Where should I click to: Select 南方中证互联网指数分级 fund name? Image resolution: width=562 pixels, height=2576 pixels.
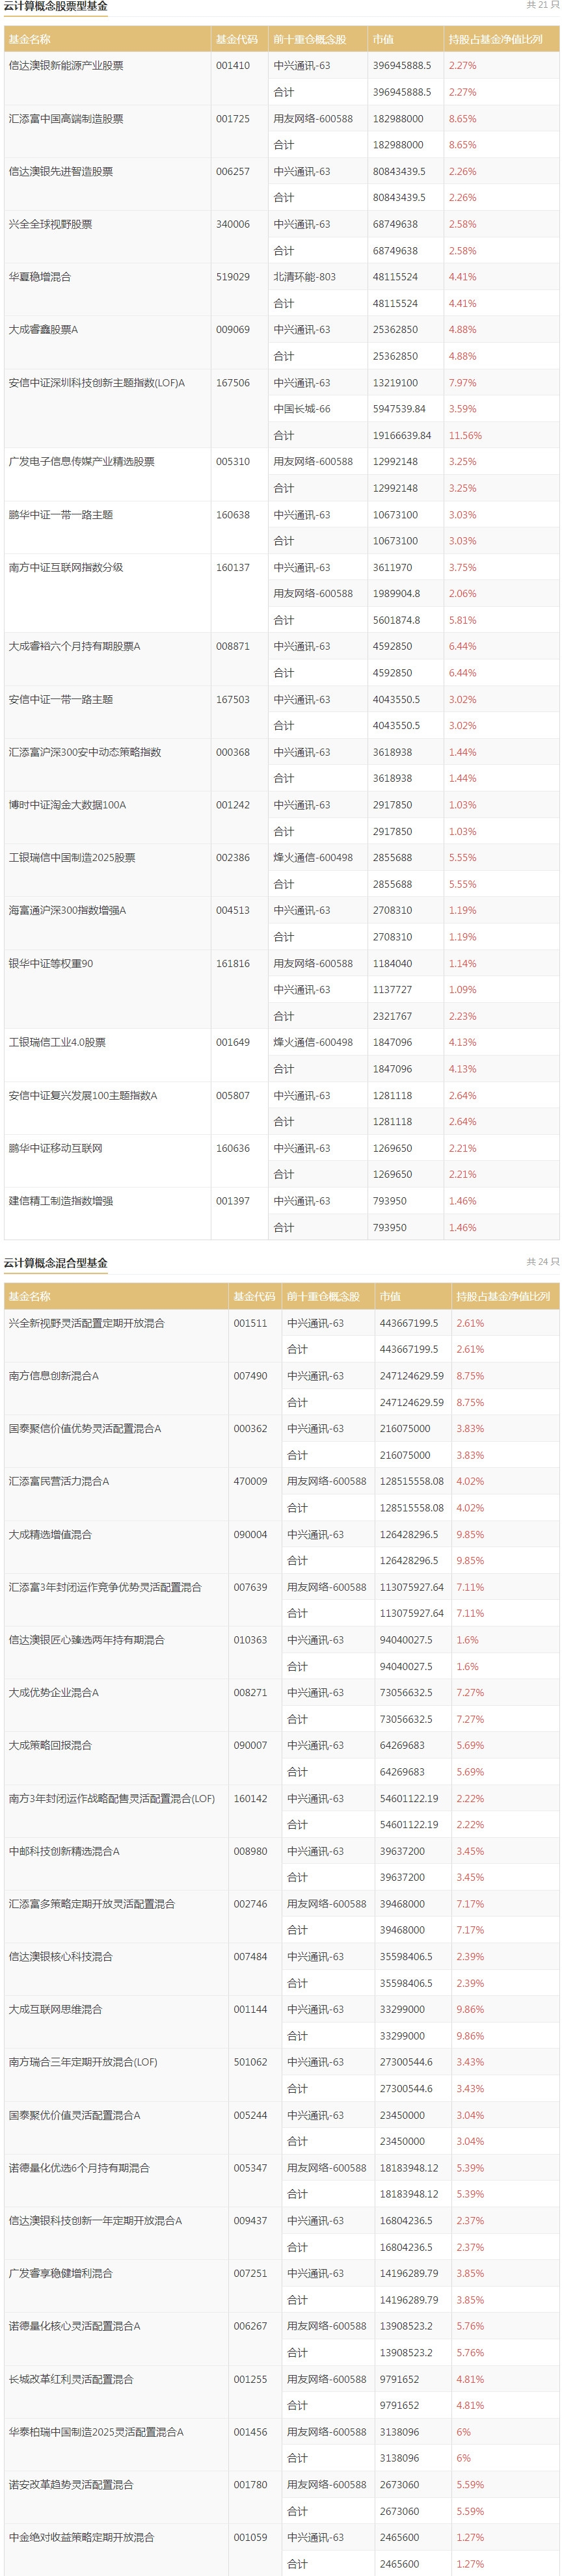tap(66, 567)
